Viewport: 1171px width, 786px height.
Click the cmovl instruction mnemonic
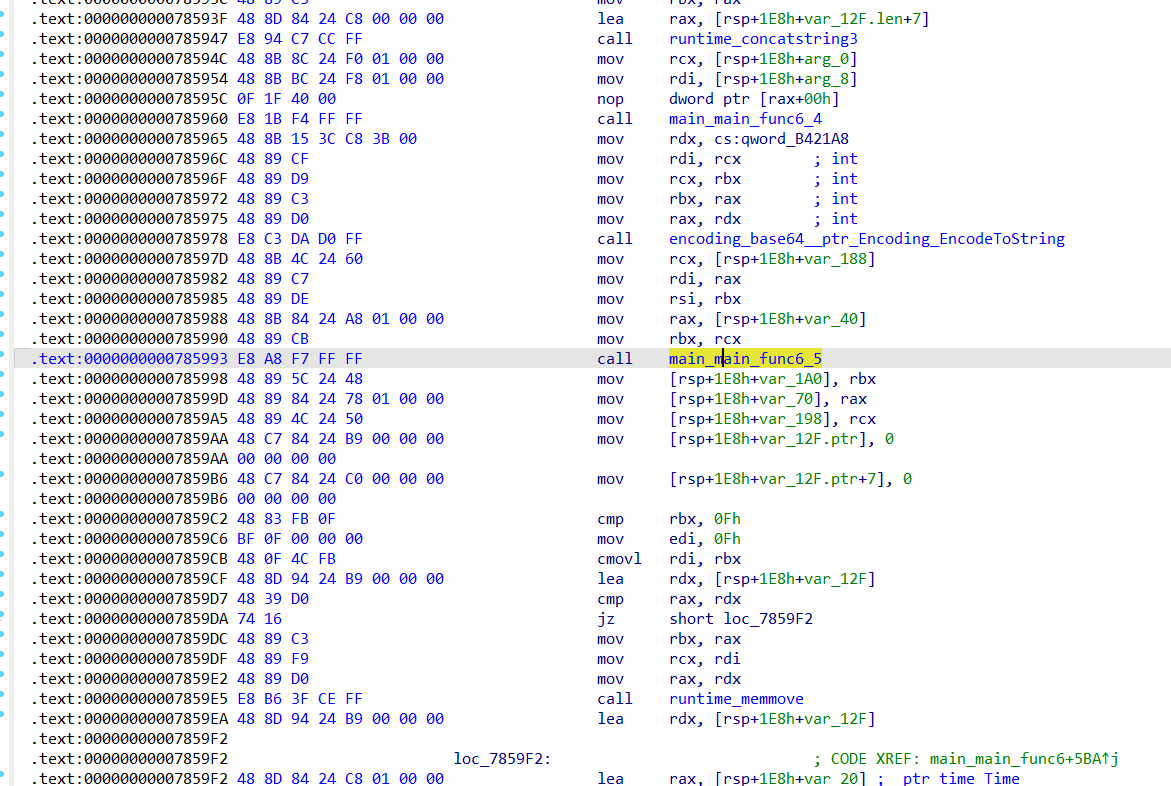click(619, 559)
